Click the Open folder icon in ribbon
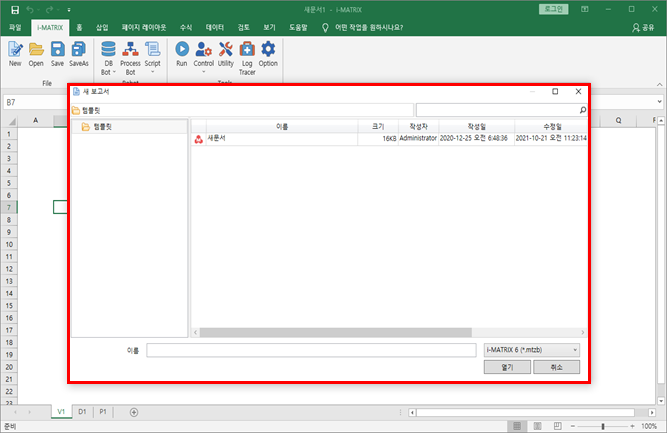The width and height of the screenshot is (667, 433). (x=36, y=52)
